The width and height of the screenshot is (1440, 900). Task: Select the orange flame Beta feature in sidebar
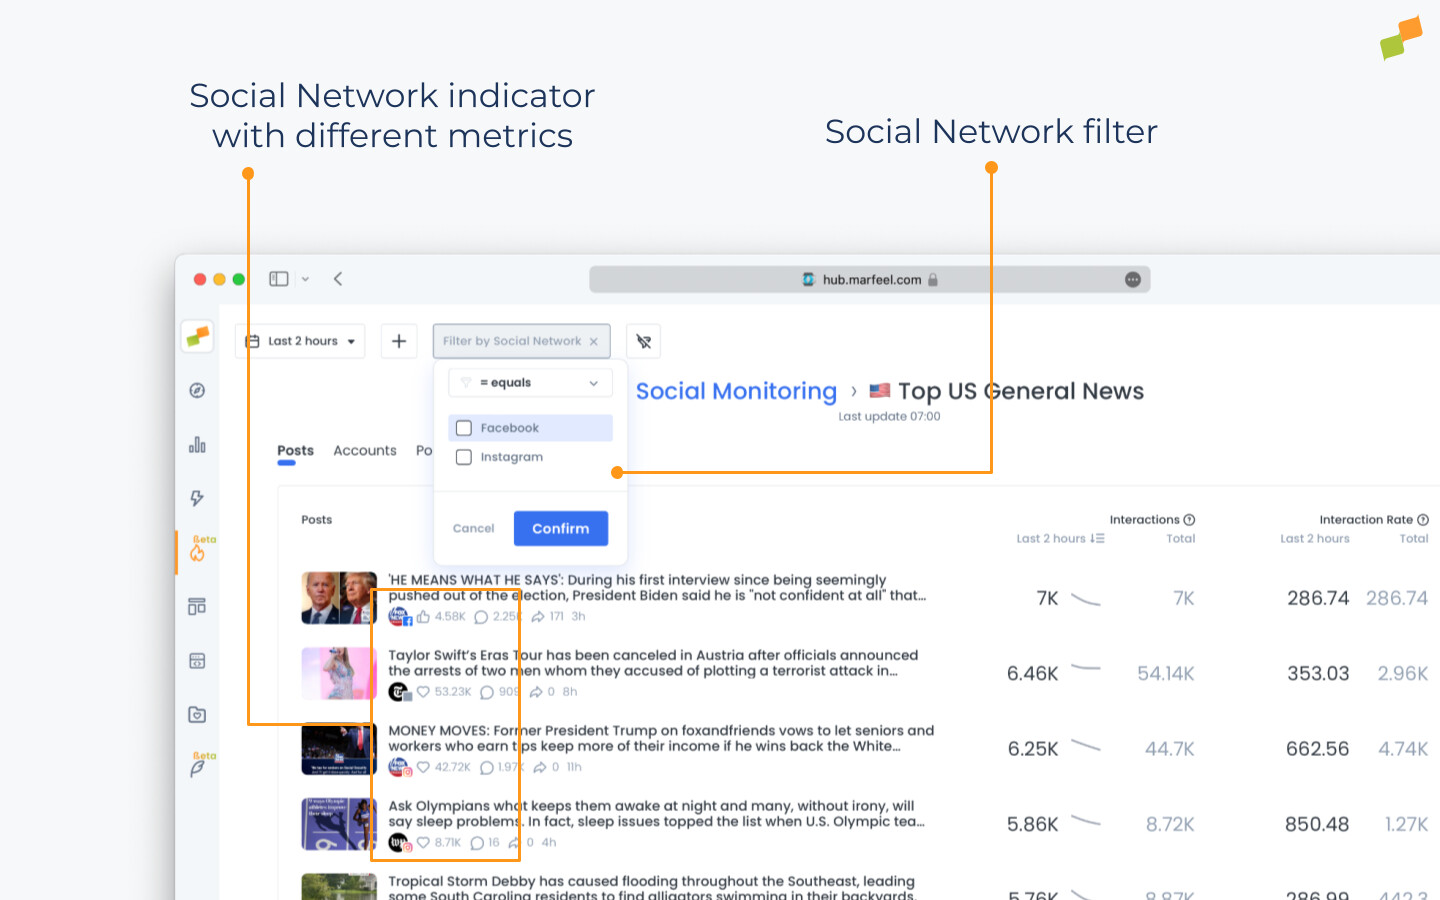tap(197, 552)
